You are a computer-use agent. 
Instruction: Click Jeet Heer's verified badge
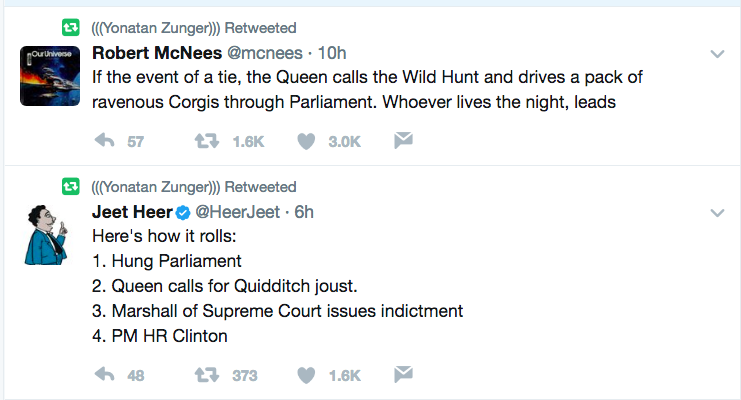[x=183, y=213]
